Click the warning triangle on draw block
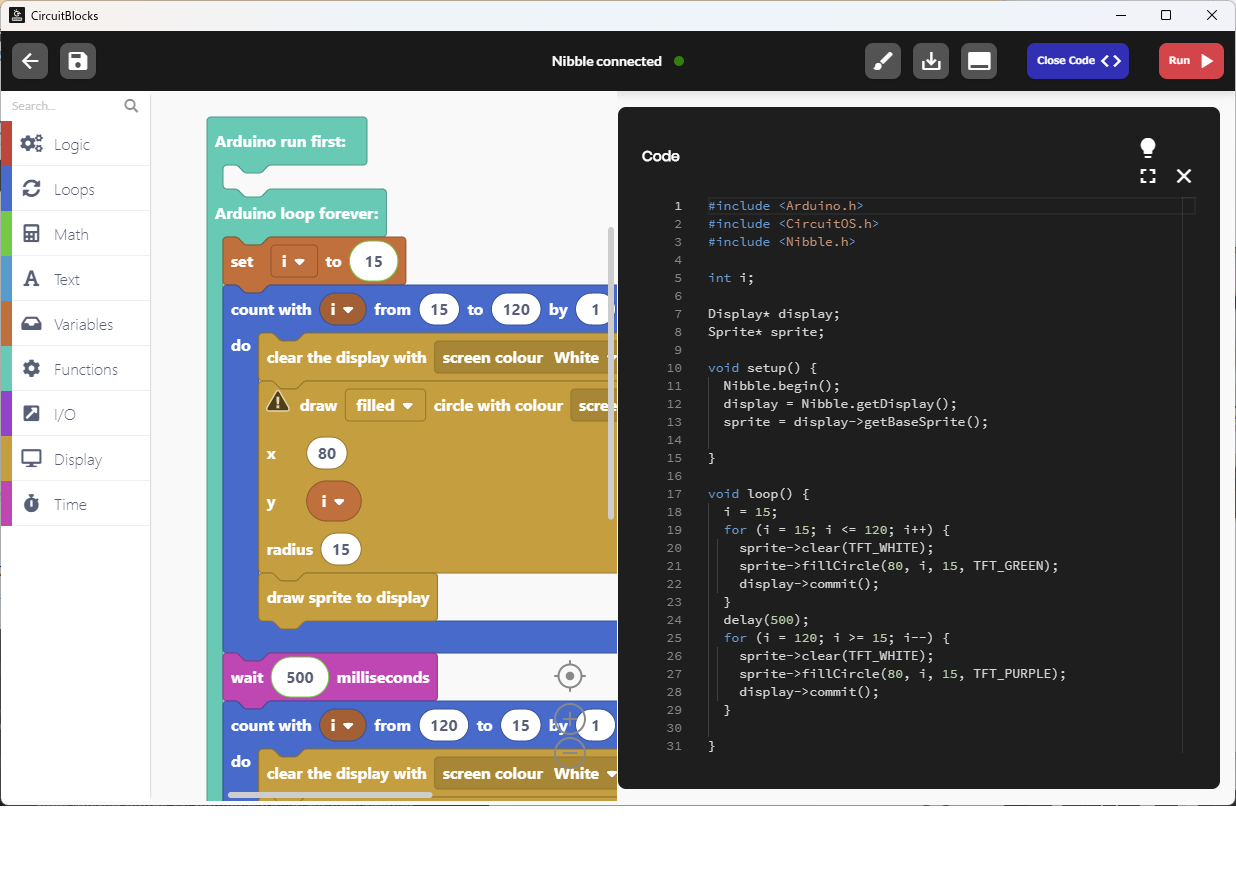Screen dimensions: 1236x876 [277, 403]
